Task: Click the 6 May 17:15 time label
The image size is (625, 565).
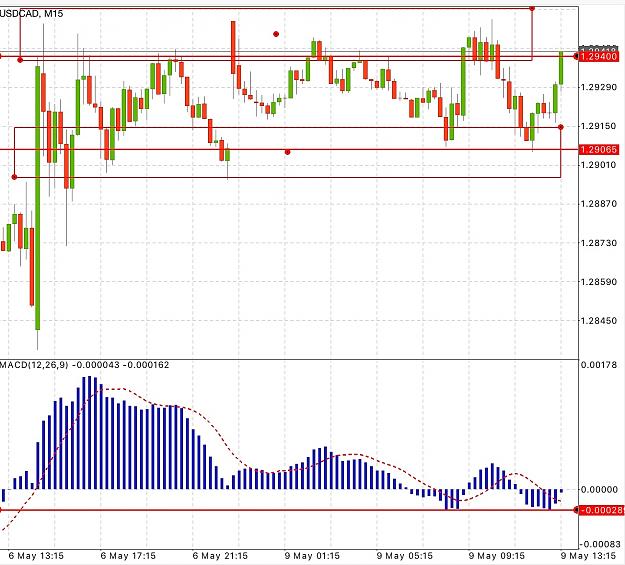Action: coord(128,556)
